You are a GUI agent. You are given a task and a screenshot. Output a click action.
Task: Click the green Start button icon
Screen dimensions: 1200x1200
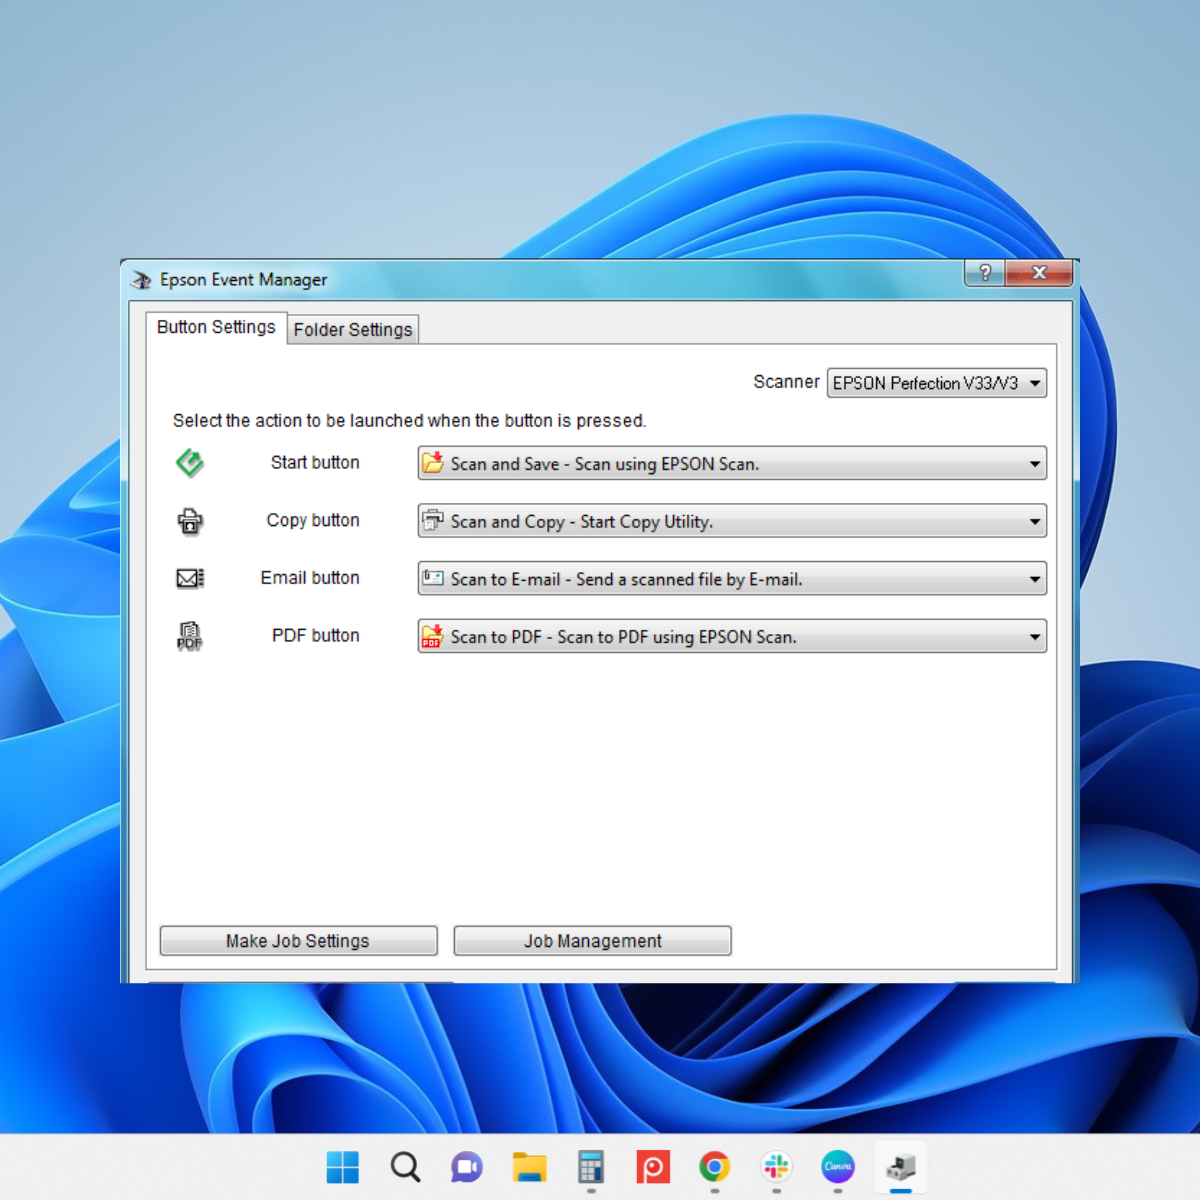pos(190,463)
